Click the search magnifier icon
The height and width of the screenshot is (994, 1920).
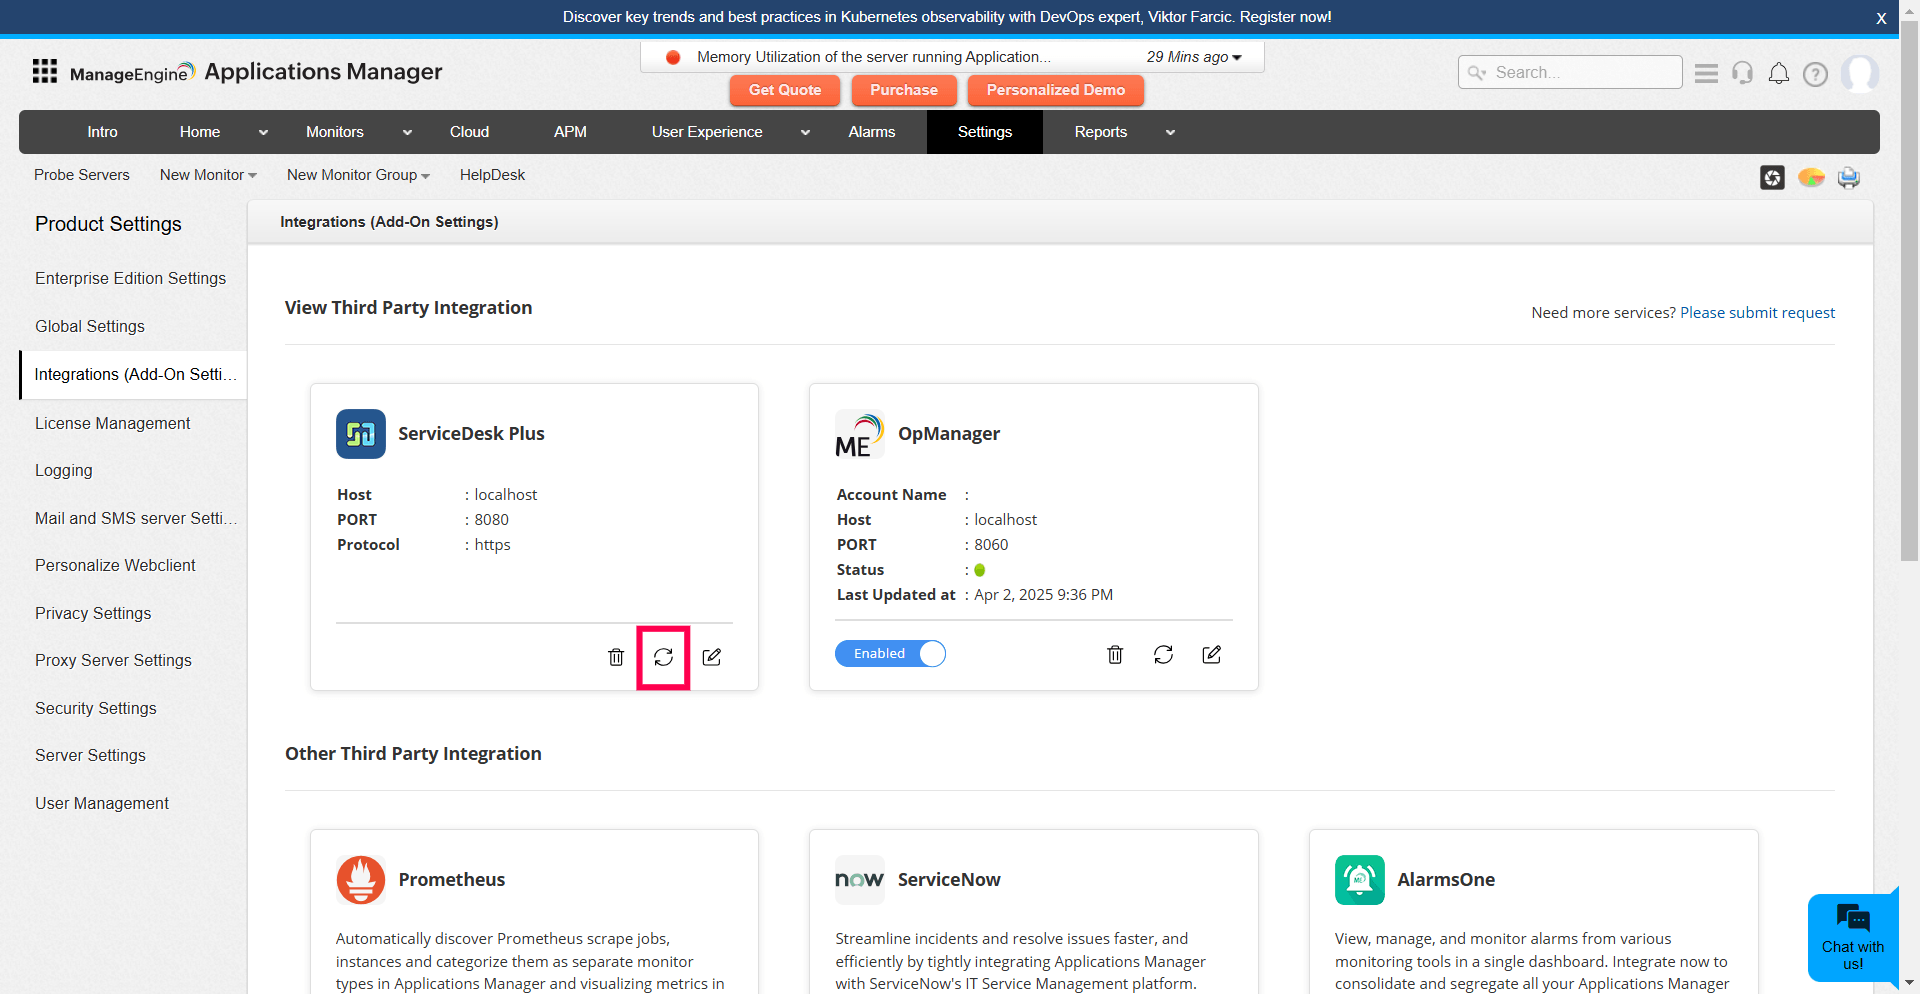pos(1477,73)
